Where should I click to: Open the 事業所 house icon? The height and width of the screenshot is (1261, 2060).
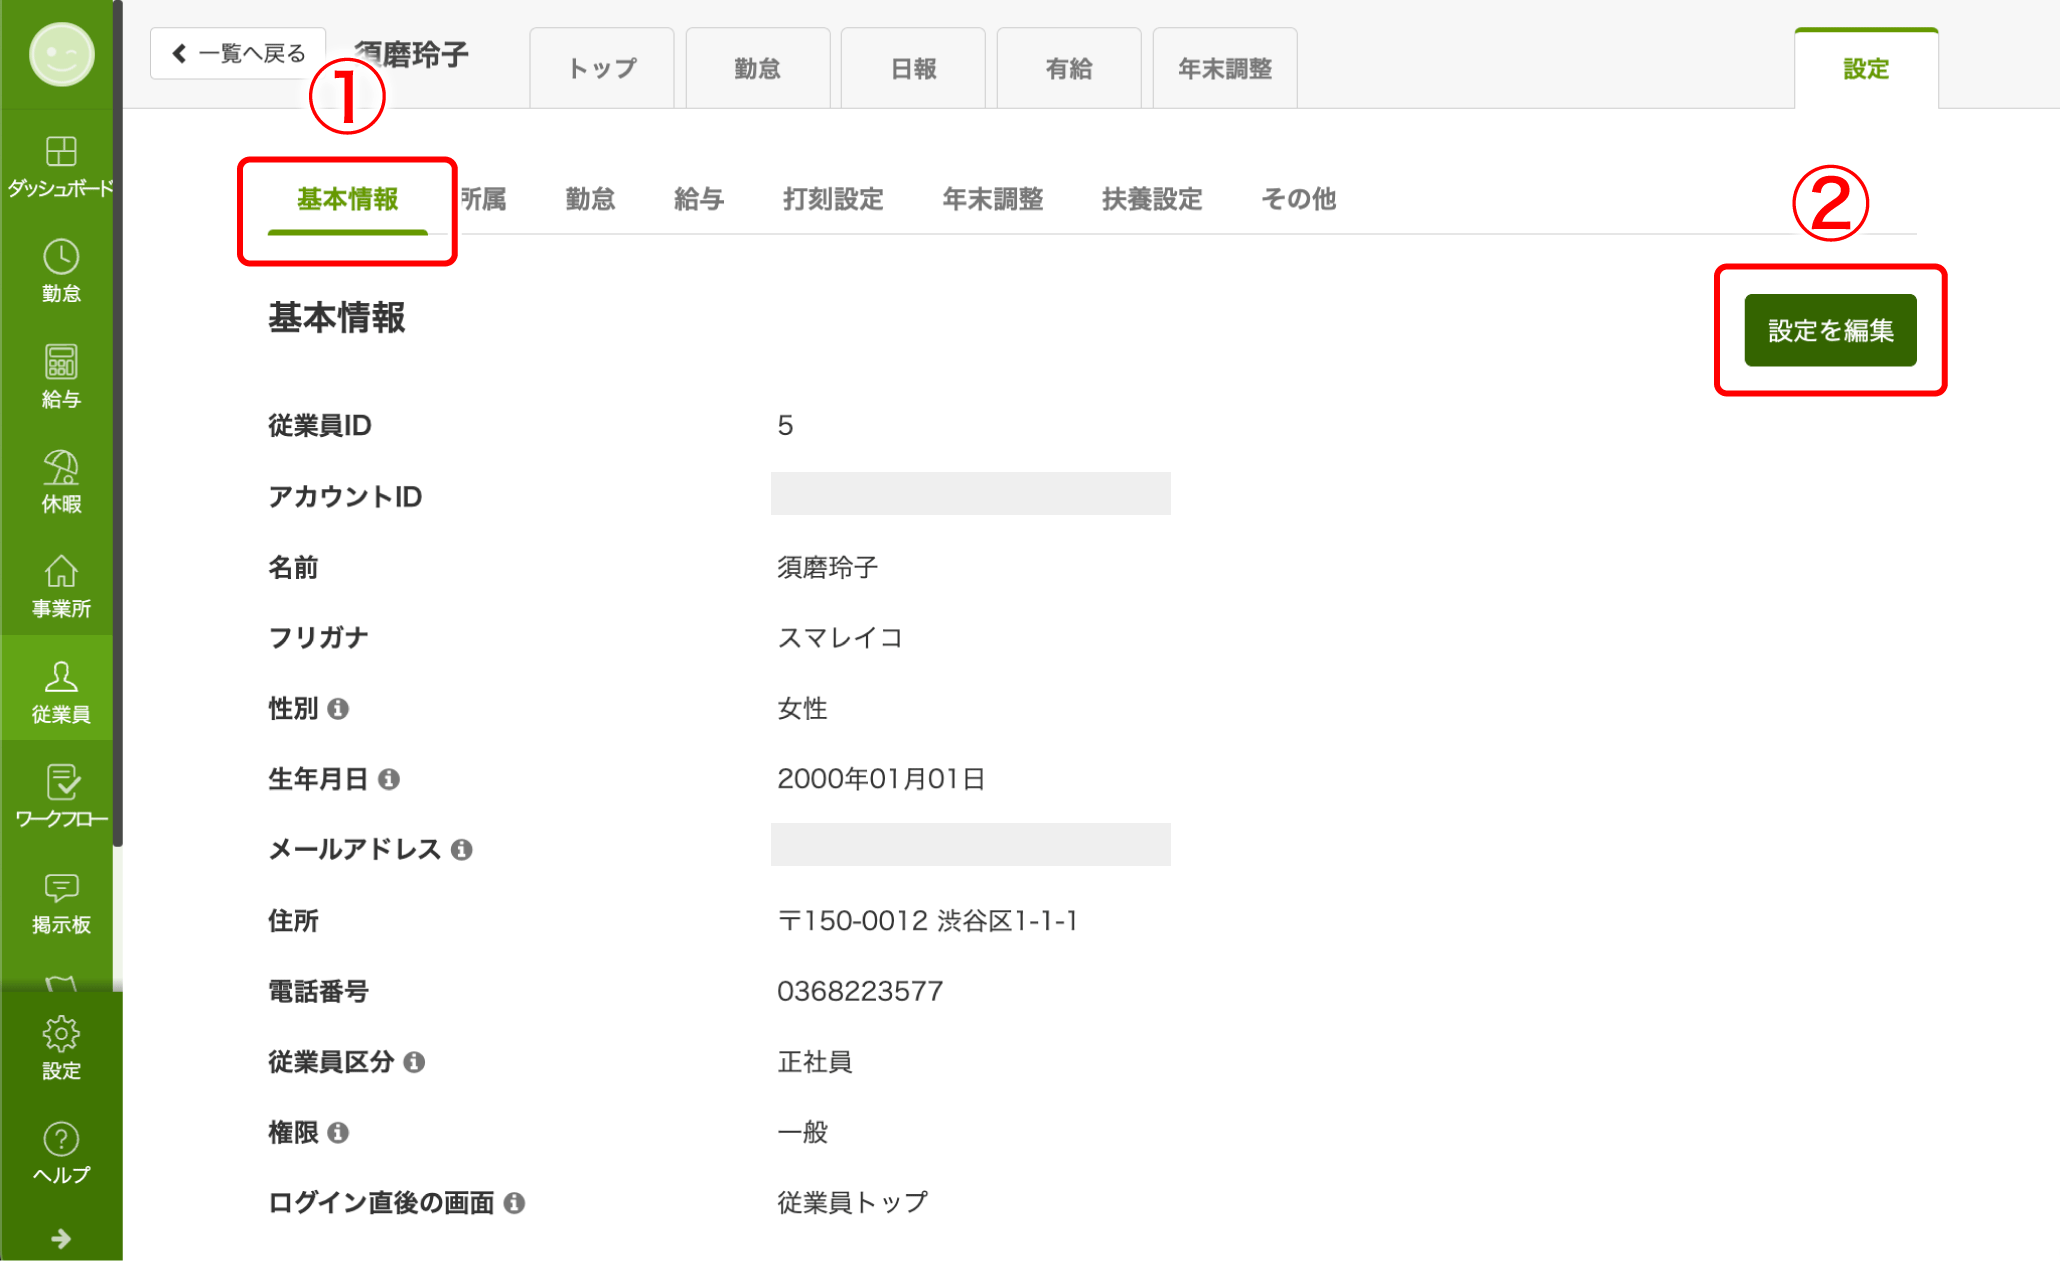pos(61,573)
